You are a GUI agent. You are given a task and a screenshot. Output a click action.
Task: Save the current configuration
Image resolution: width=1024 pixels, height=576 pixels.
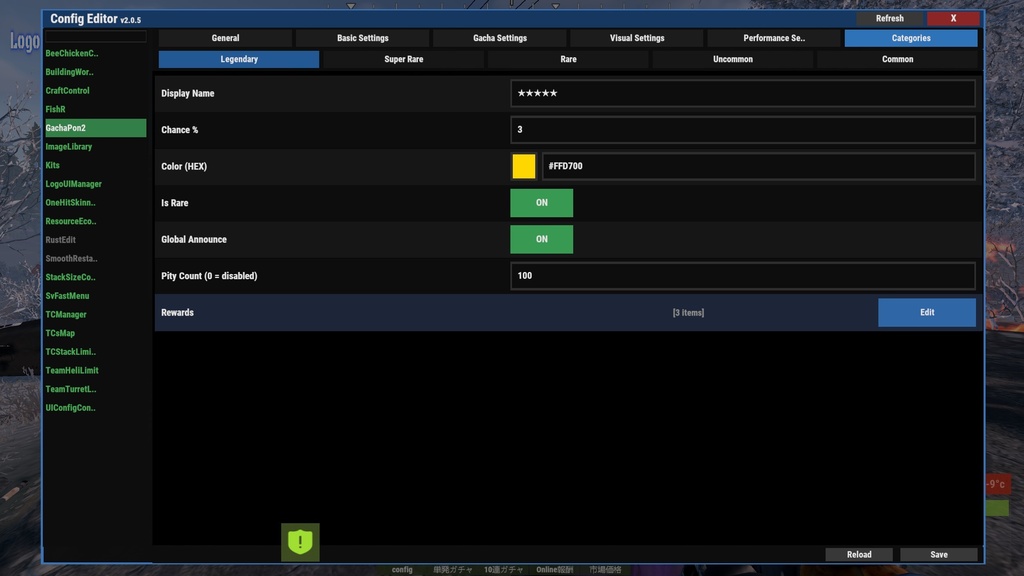(937, 553)
